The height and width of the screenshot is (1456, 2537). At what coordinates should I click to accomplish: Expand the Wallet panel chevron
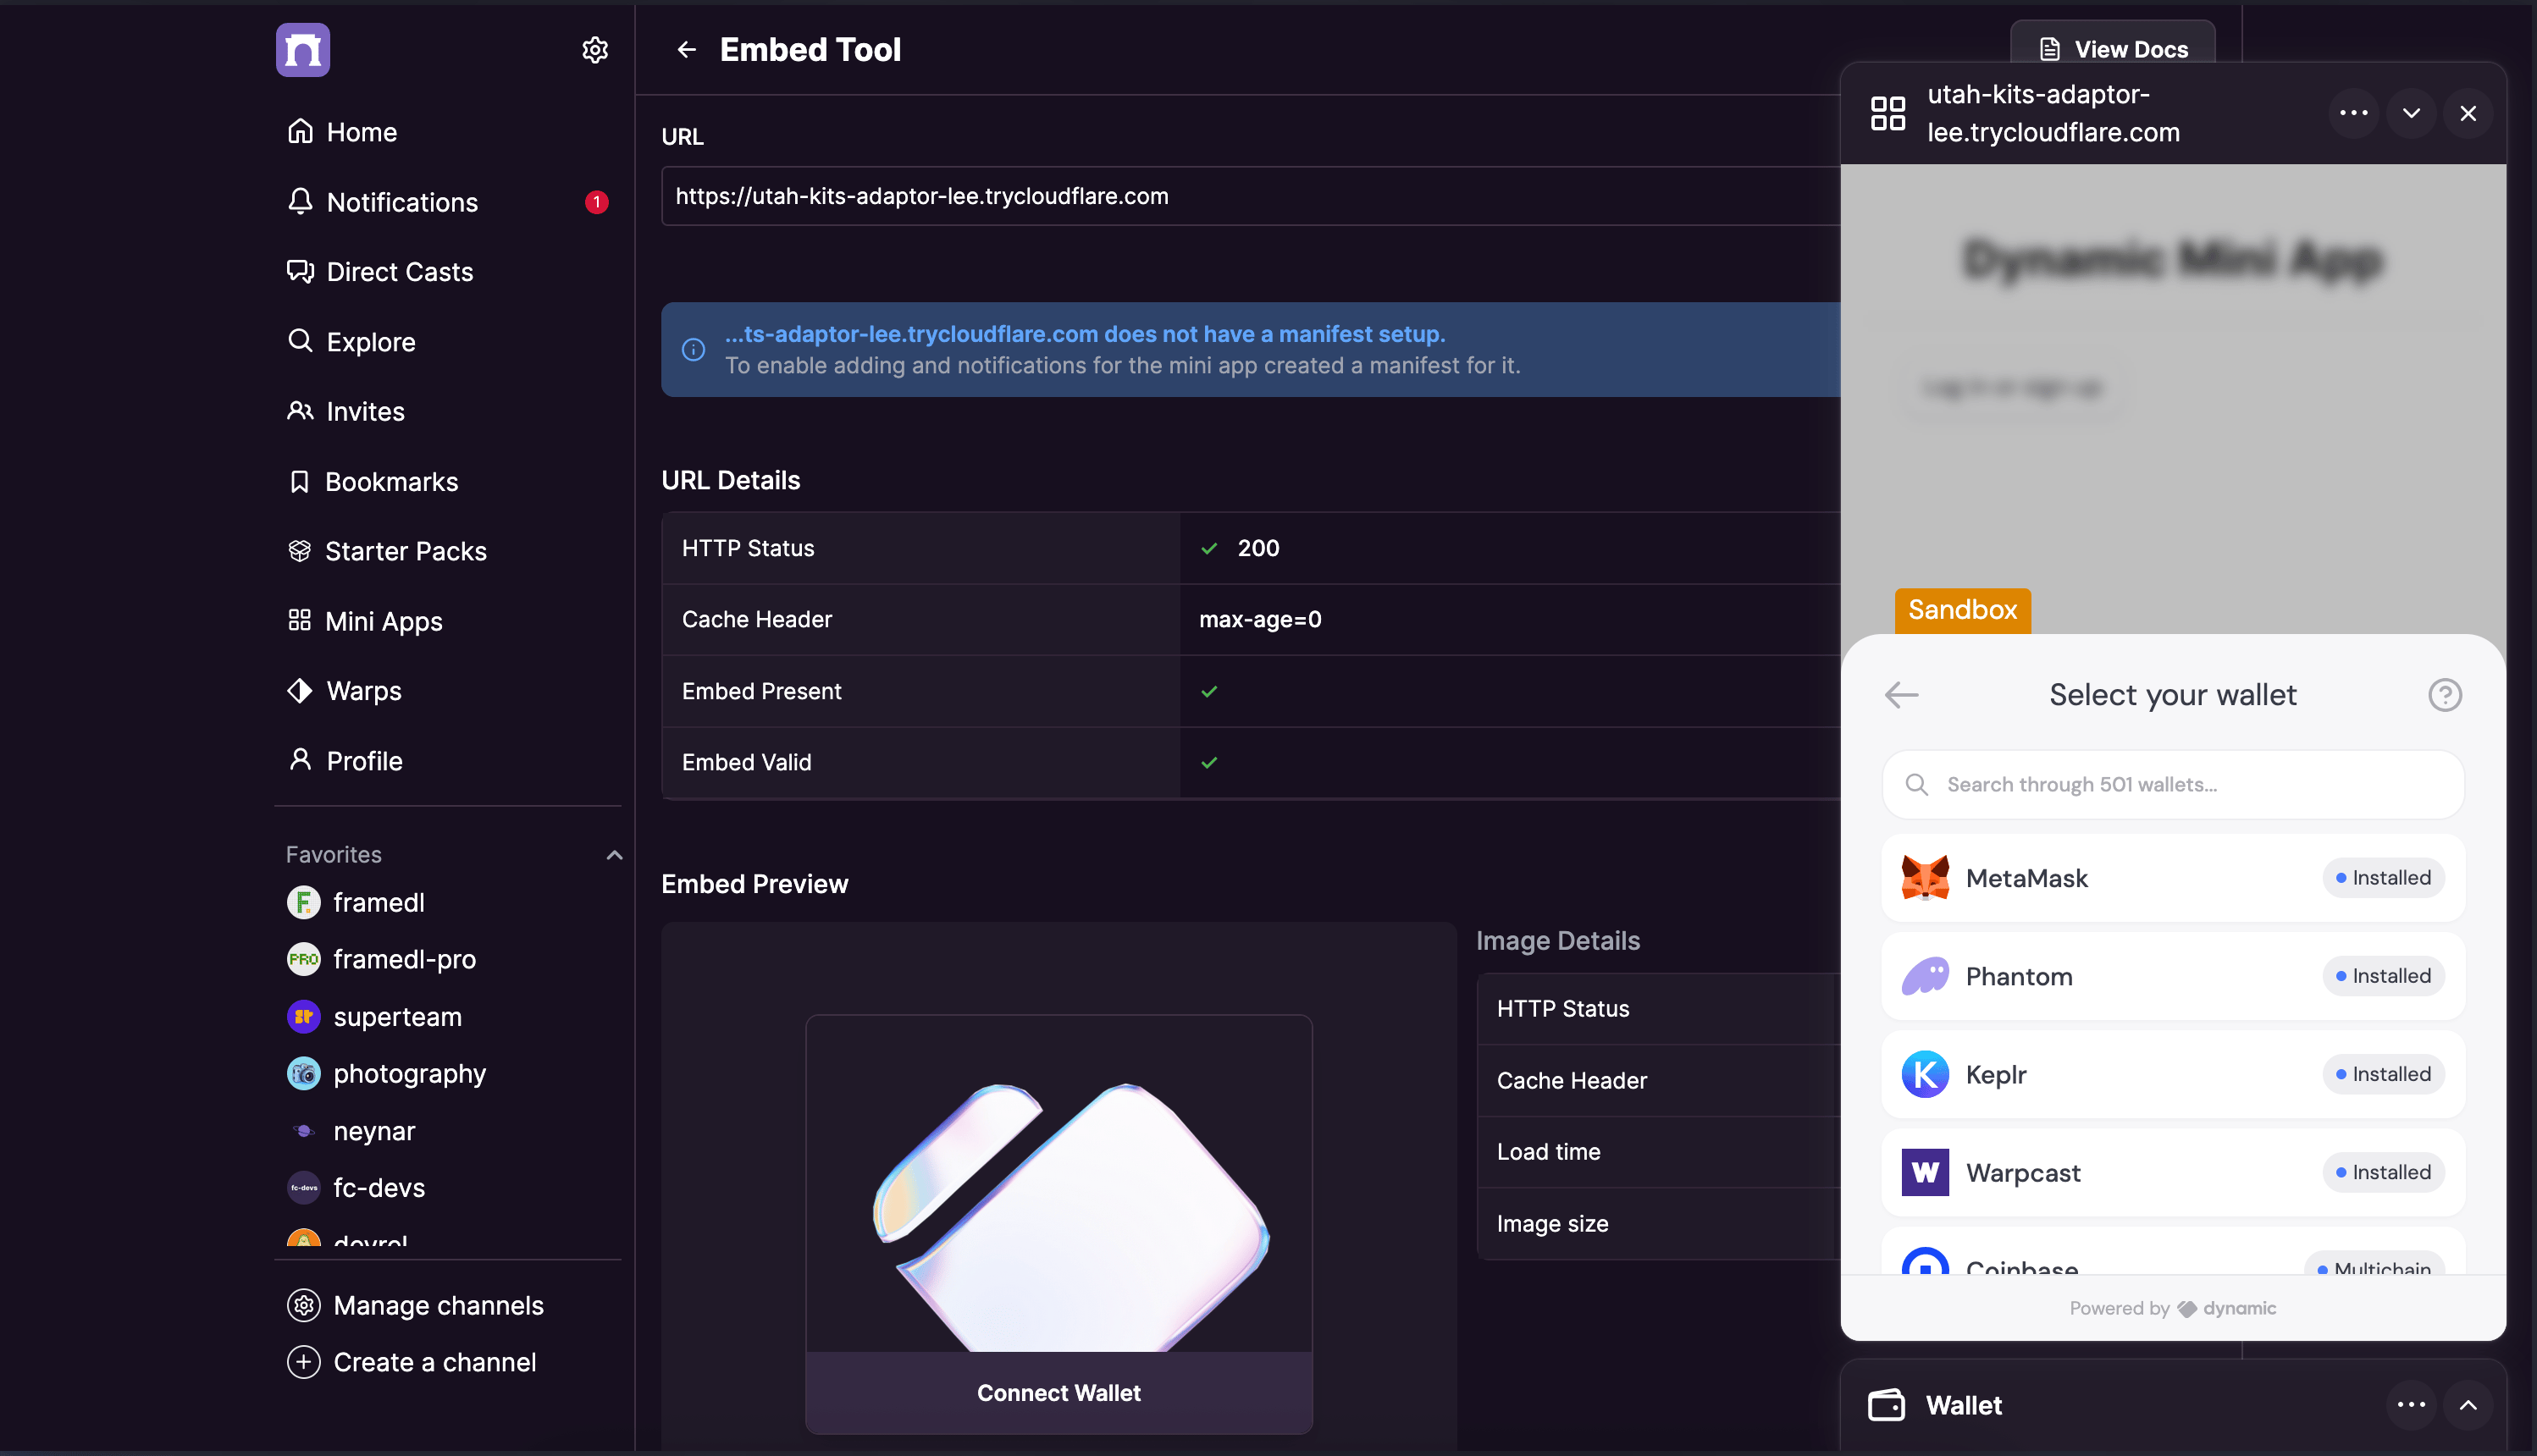tap(2468, 1405)
